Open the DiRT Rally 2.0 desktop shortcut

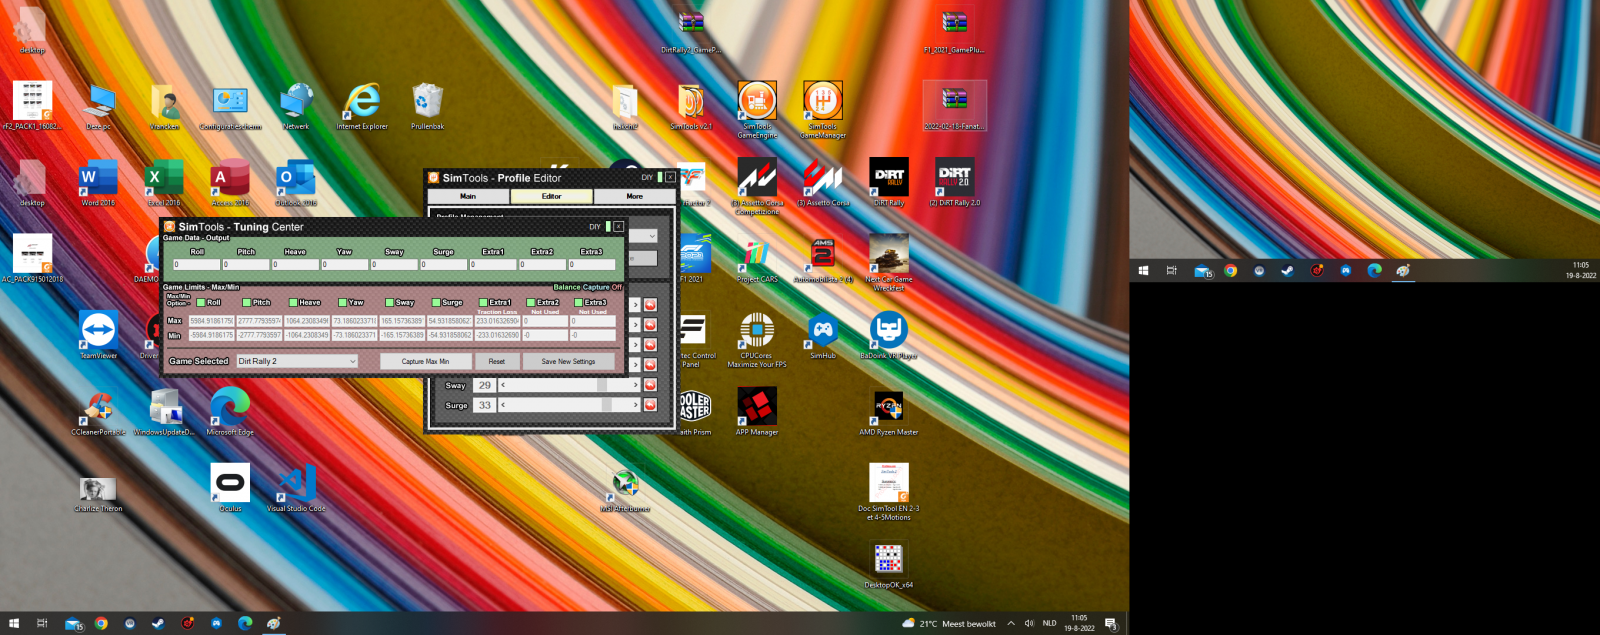[954, 177]
